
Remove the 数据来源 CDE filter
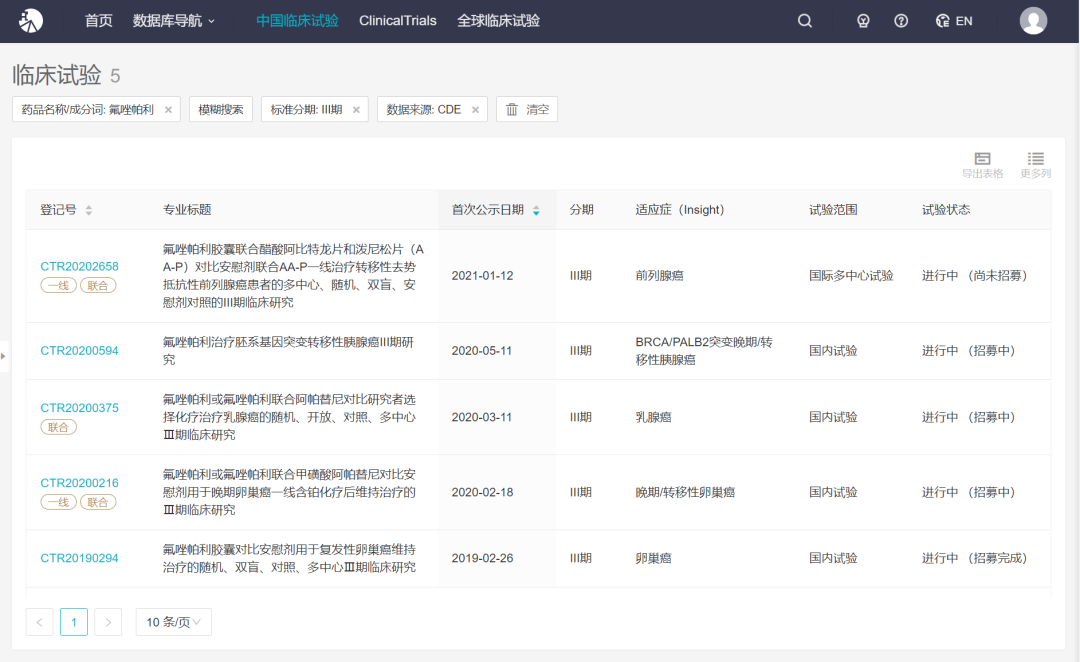[475, 110]
